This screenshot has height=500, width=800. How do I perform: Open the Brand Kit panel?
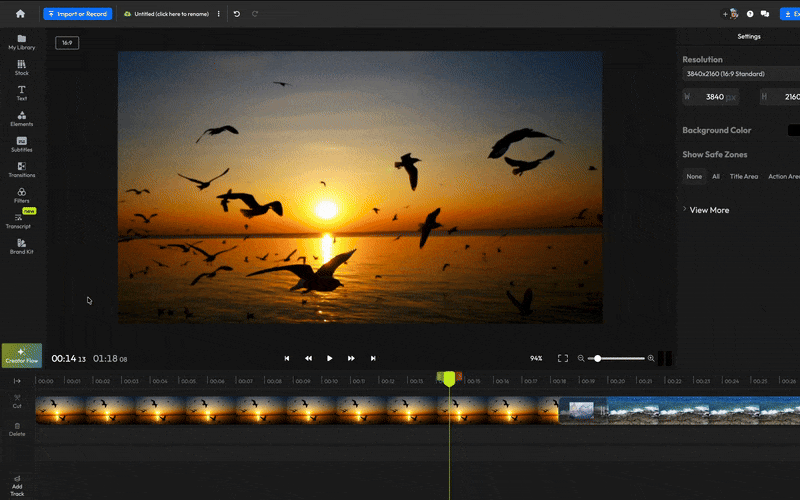tap(21, 246)
